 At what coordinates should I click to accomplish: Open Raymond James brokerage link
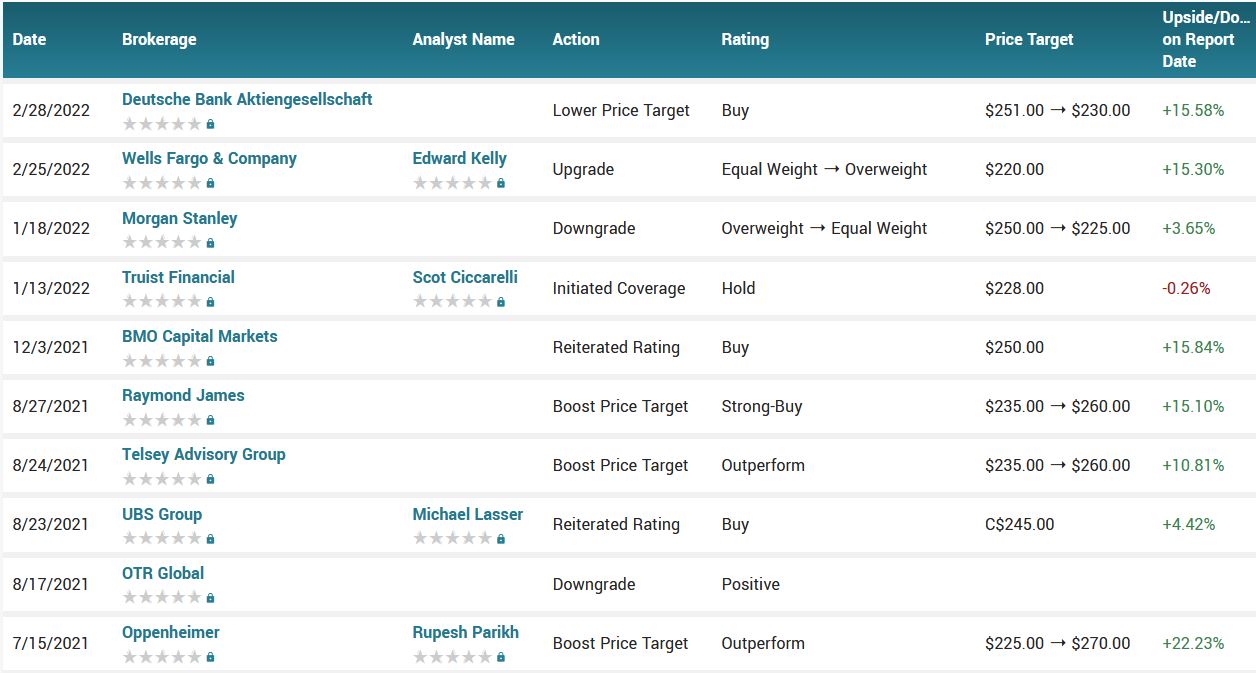[x=183, y=395]
